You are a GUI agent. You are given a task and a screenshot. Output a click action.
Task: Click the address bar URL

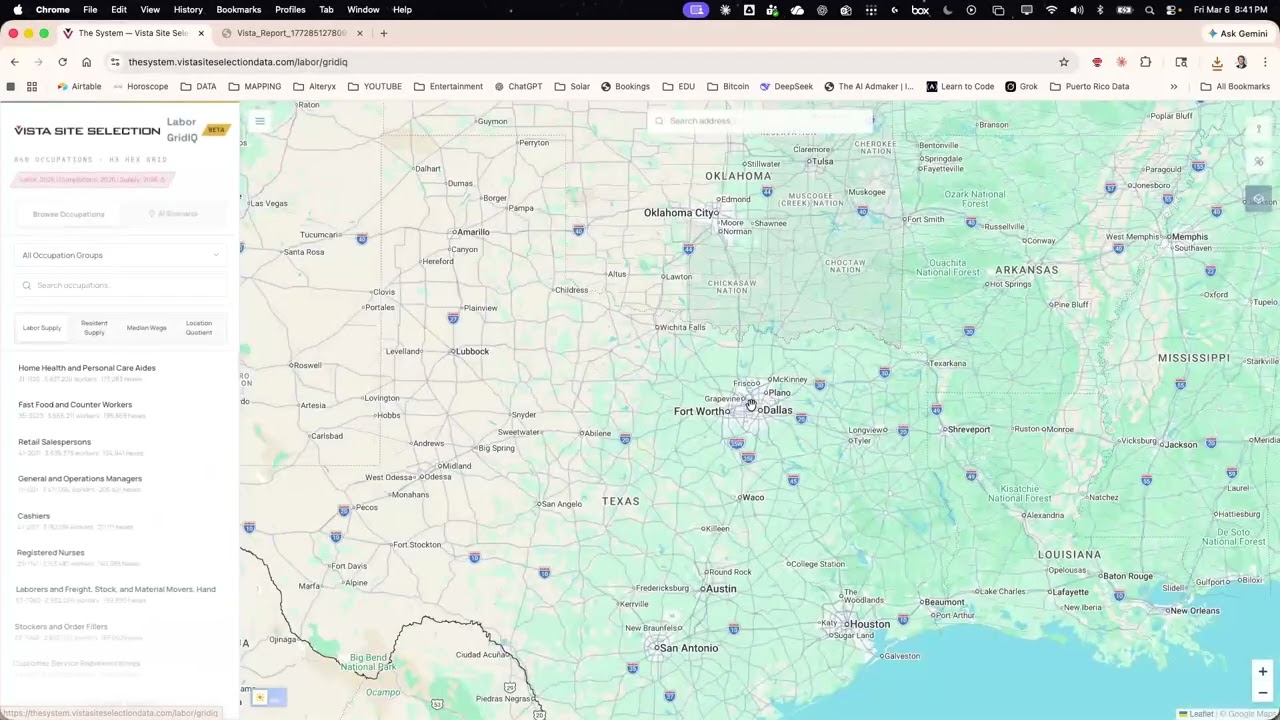(238, 62)
